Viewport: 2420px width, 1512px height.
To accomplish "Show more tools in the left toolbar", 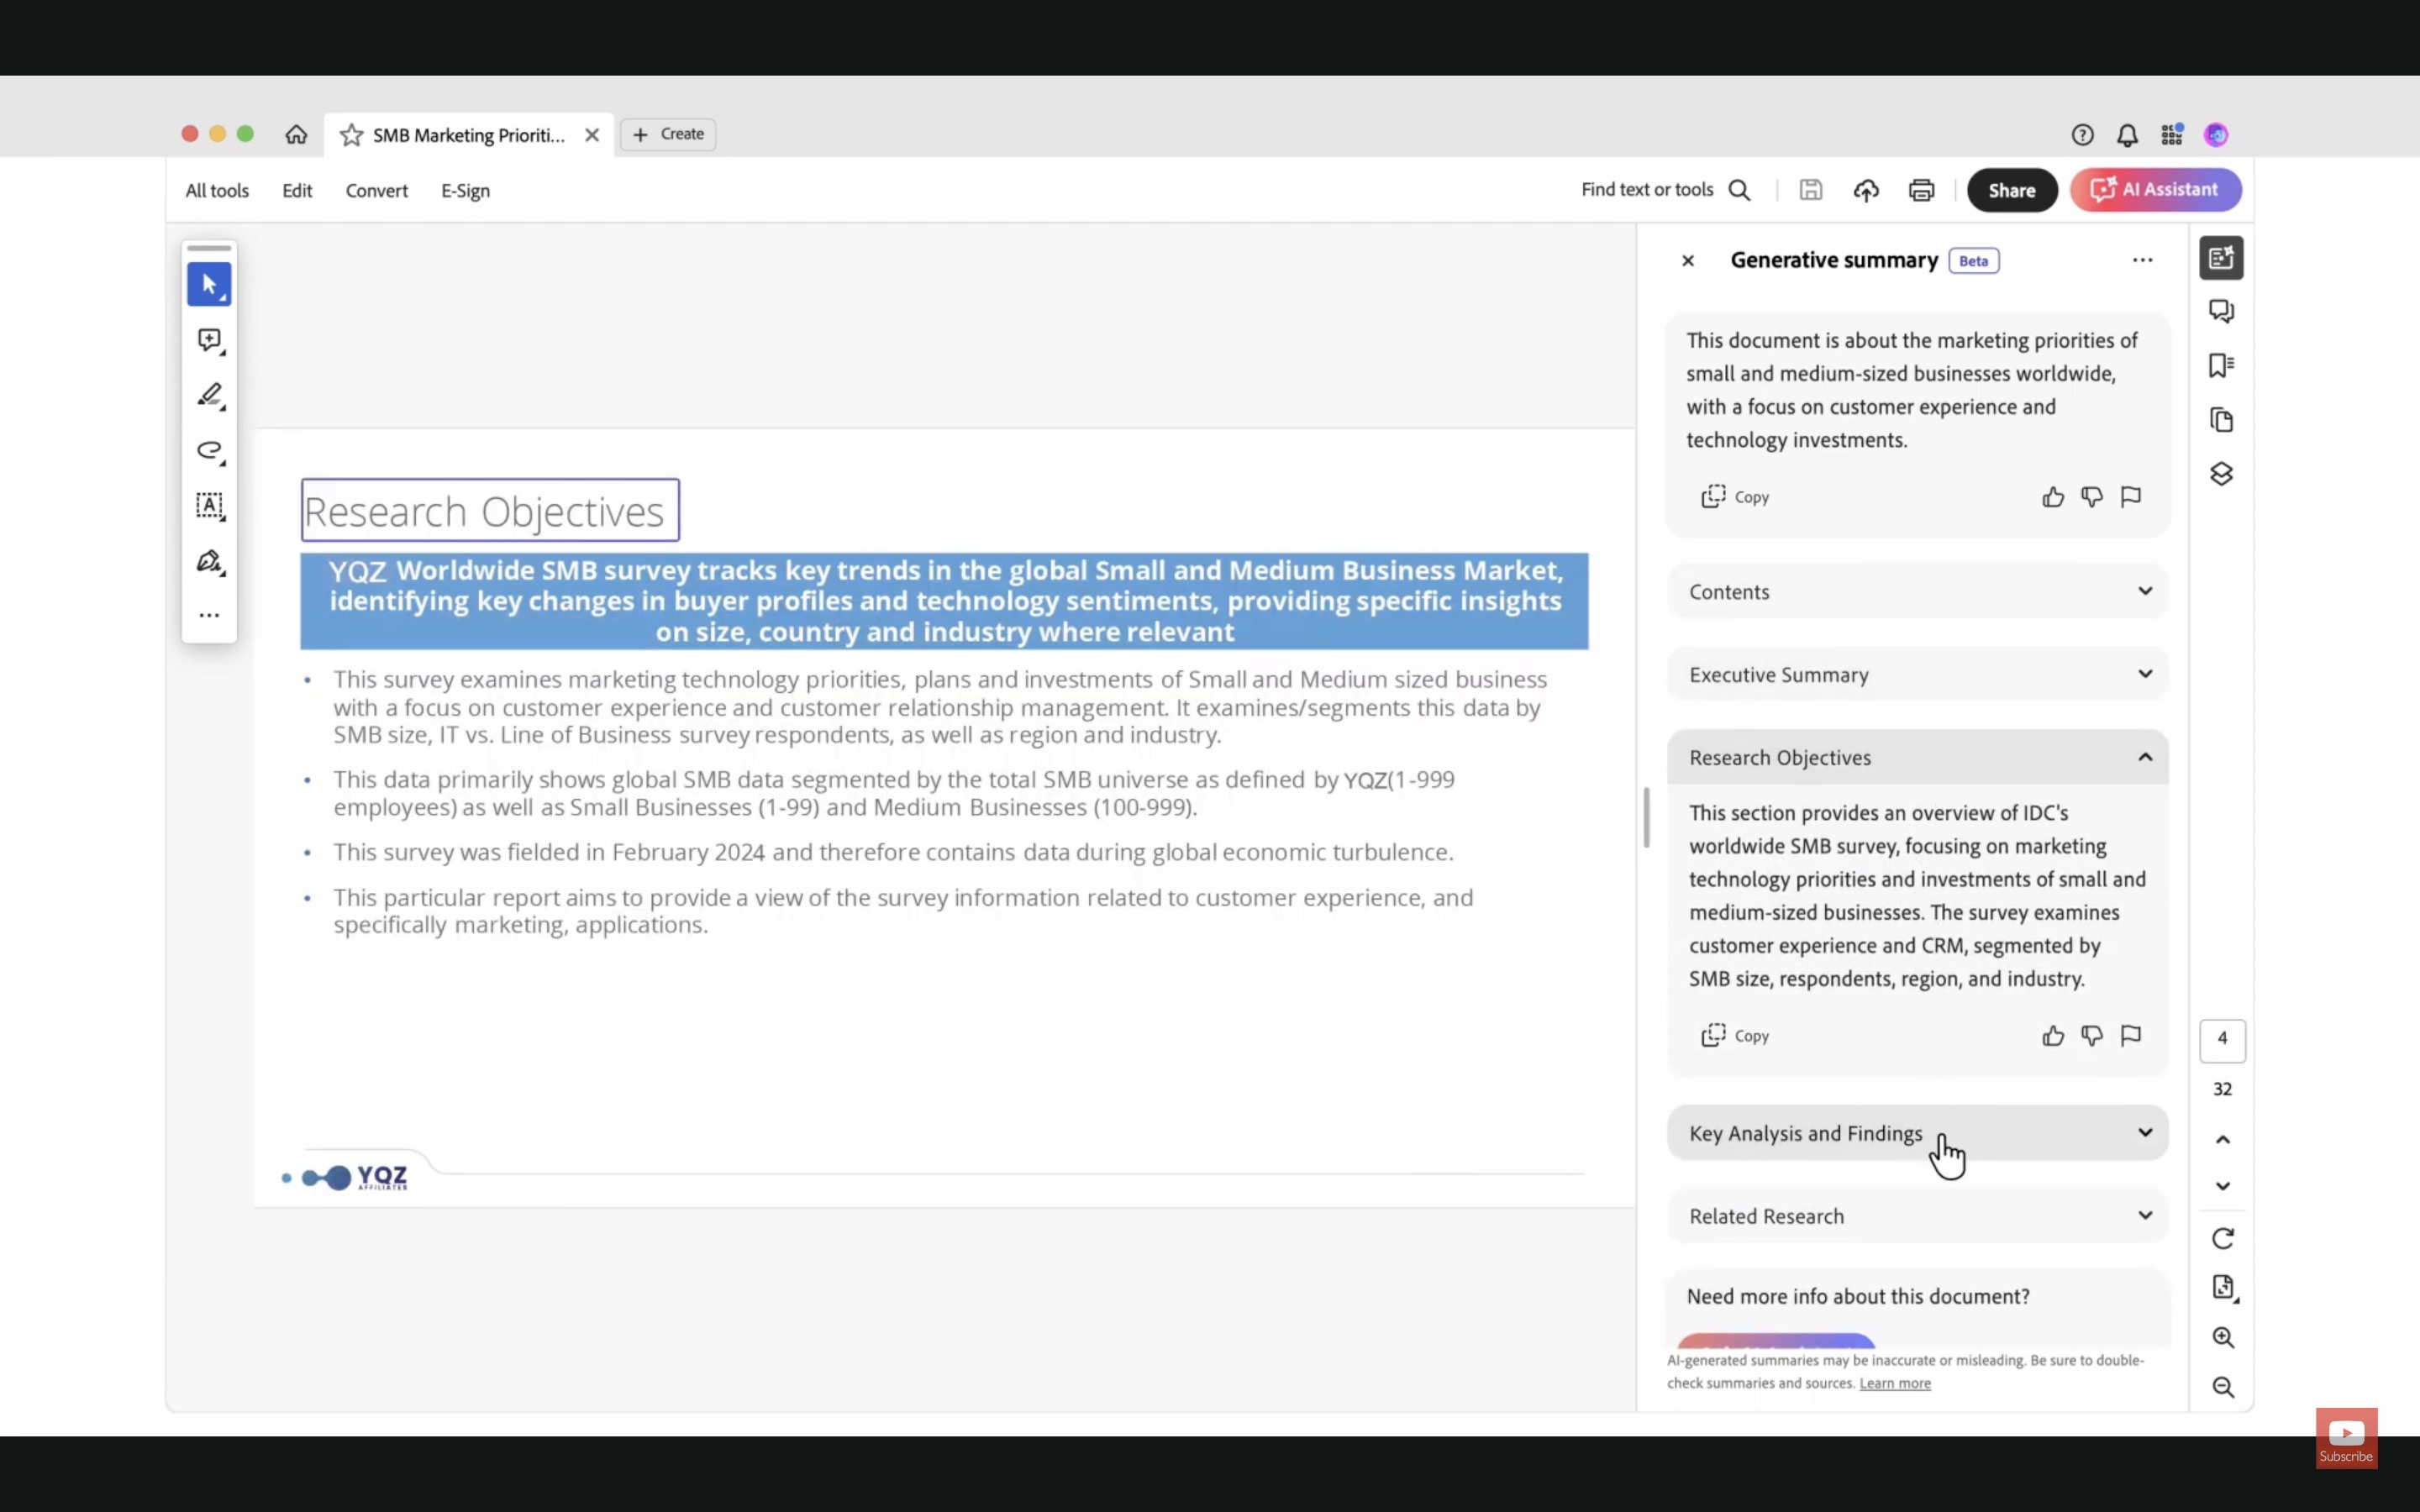I will tap(209, 616).
